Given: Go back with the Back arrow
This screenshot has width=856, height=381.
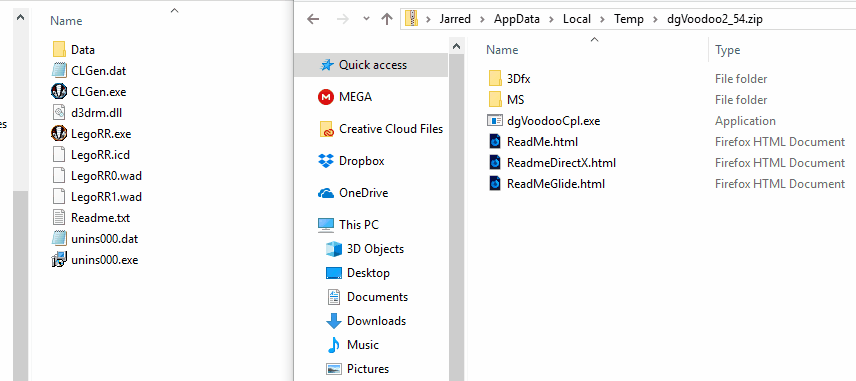Looking at the screenshot, I should [x=313, y=19].
